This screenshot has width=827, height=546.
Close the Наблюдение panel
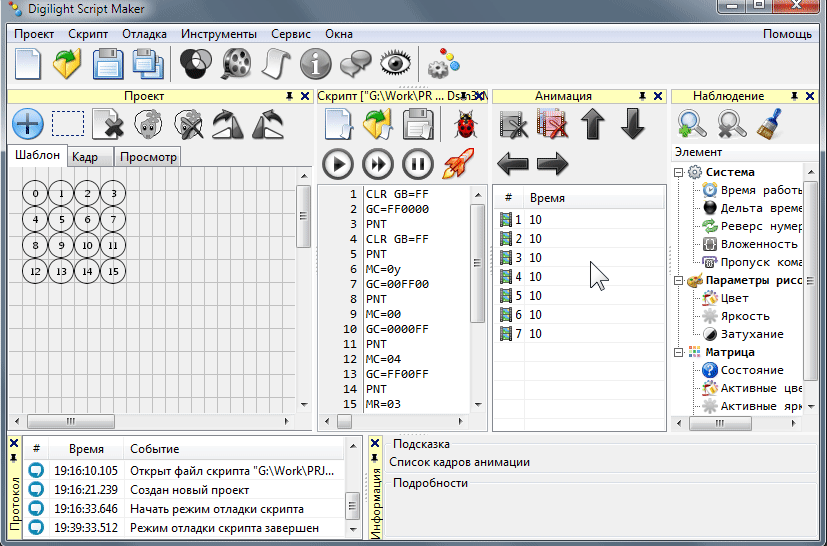click(x=810, y=96)
